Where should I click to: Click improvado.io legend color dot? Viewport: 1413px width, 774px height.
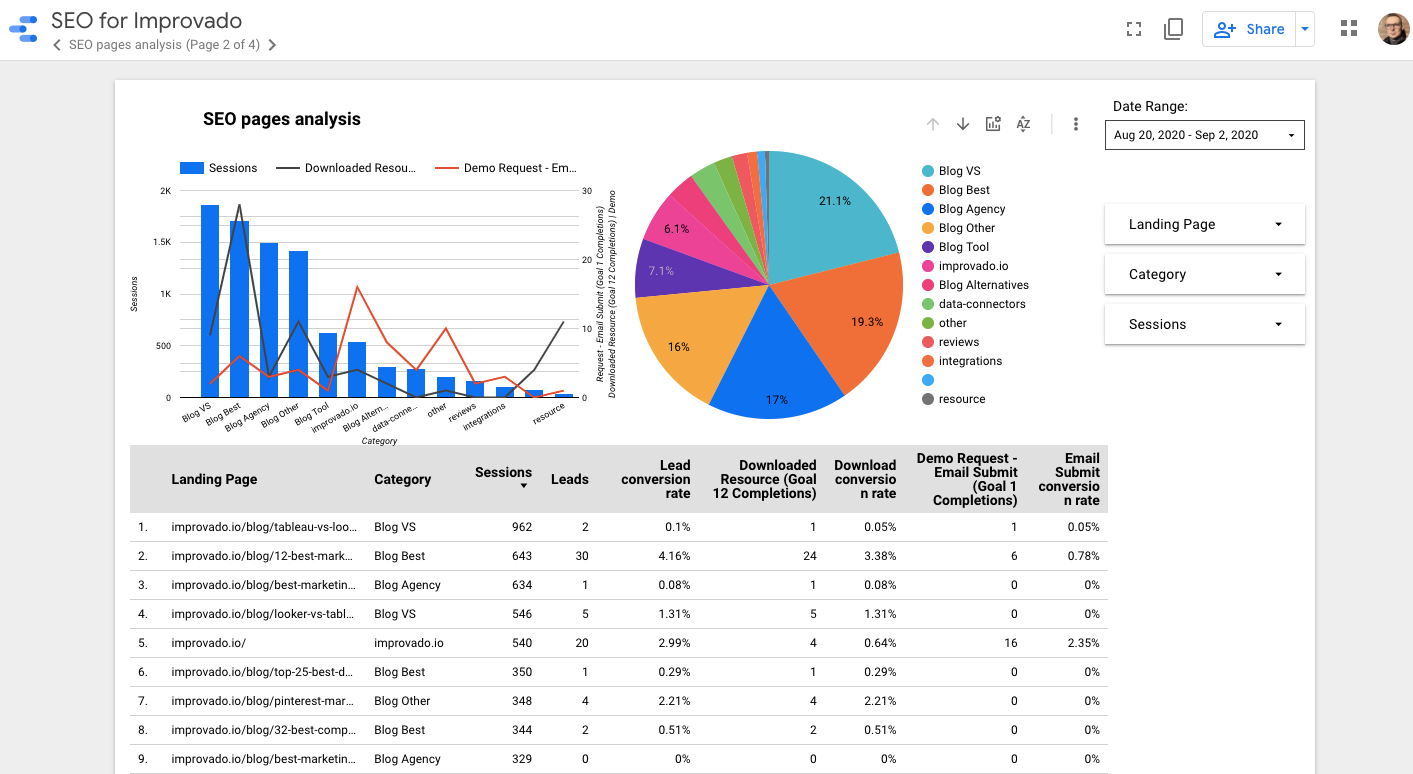(928, 266)
